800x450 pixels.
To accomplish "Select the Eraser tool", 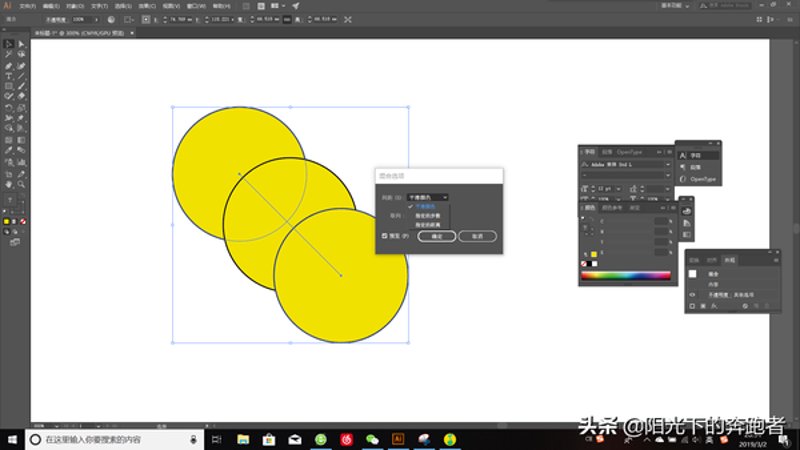I will point(21,96).
